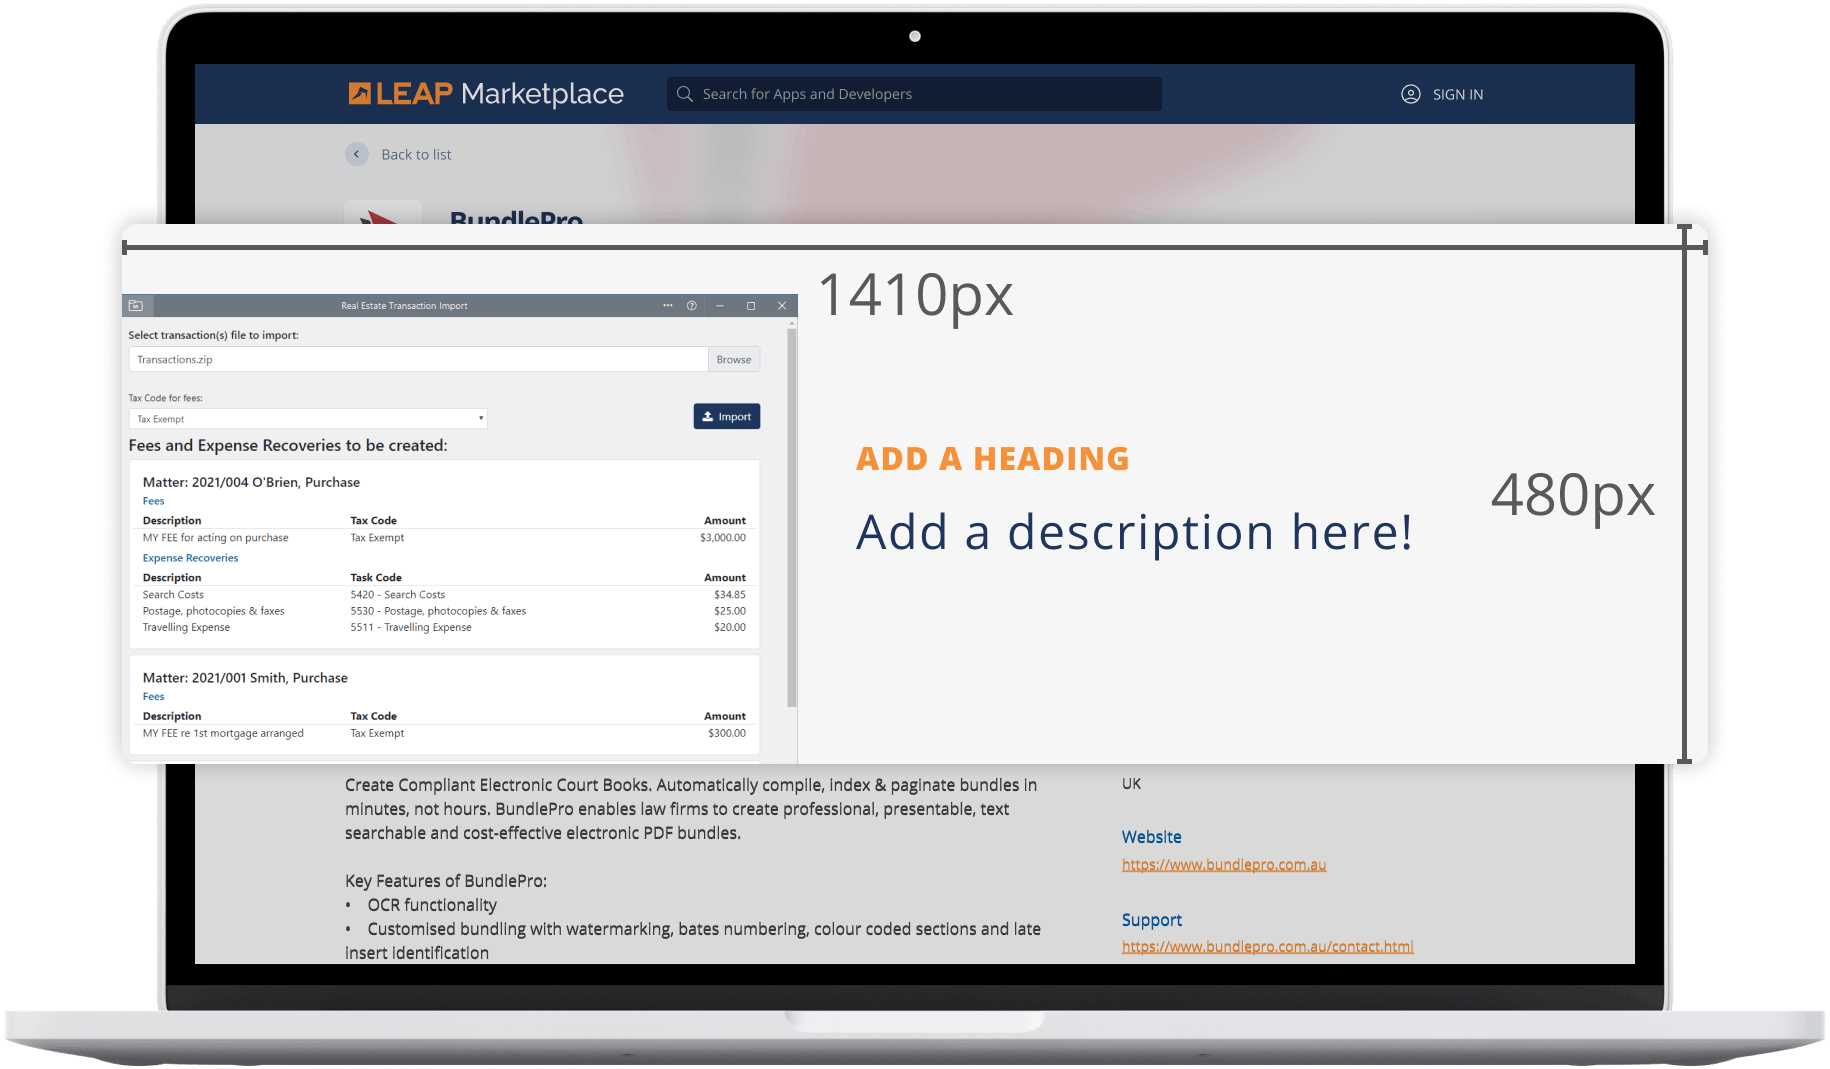
Task: Click the Transactions.zip file path field
Action: point(418,360)
